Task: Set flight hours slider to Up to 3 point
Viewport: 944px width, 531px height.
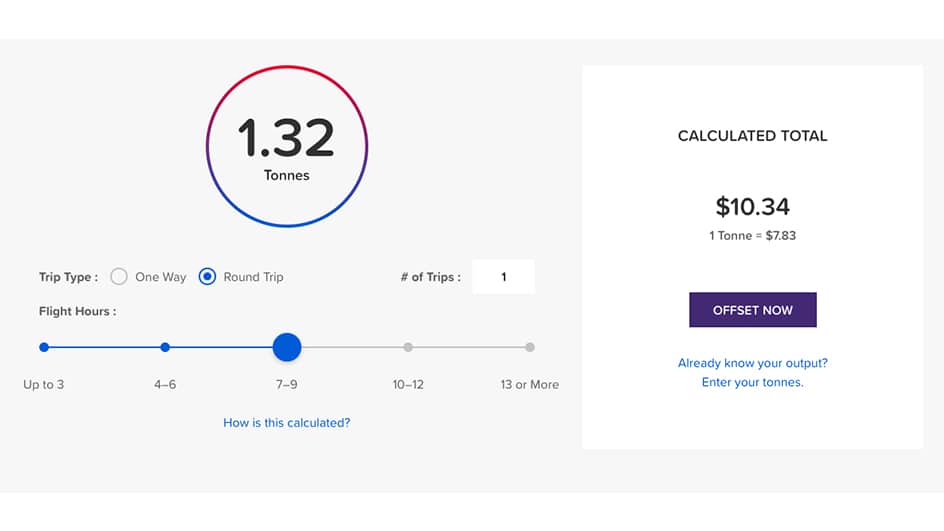Action: click(x=44, y=347)
